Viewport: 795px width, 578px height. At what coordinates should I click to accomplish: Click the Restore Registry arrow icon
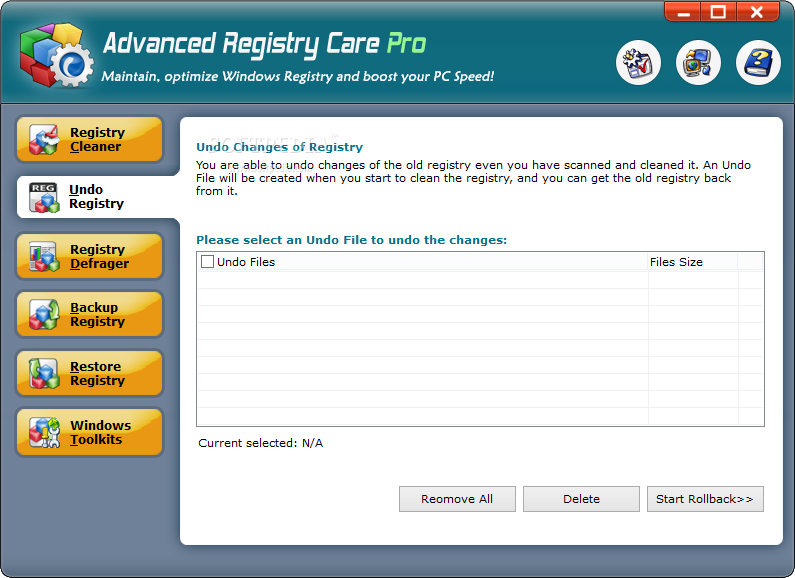(44, 373)
